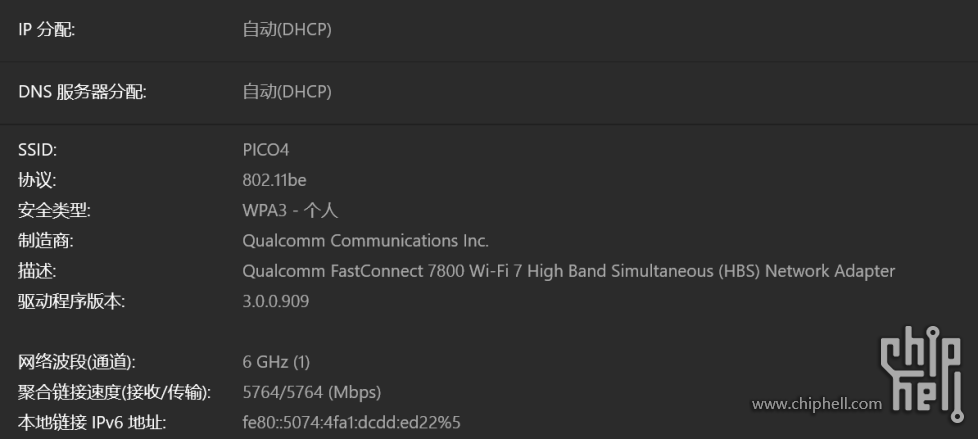Click the 6 GHz (1) network band value
The image size is (978, 439).
276,361
